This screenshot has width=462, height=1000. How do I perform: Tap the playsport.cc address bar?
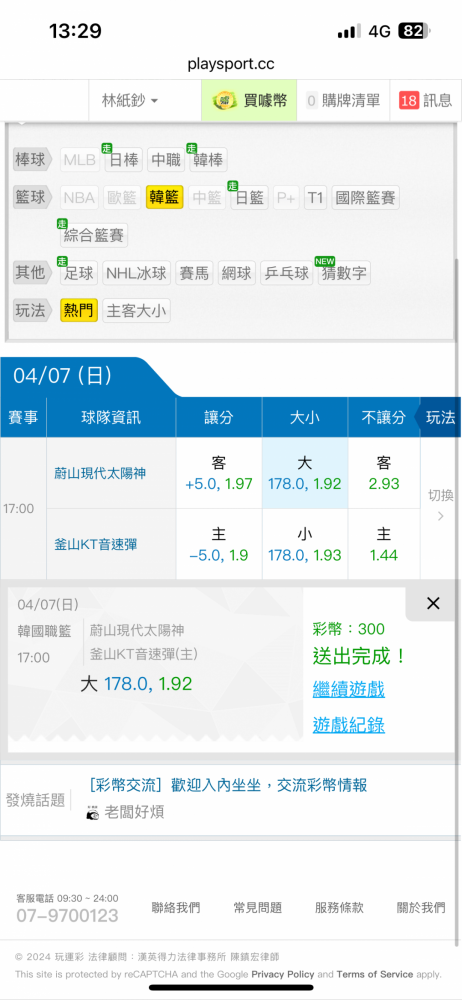[x=231, y=64]
